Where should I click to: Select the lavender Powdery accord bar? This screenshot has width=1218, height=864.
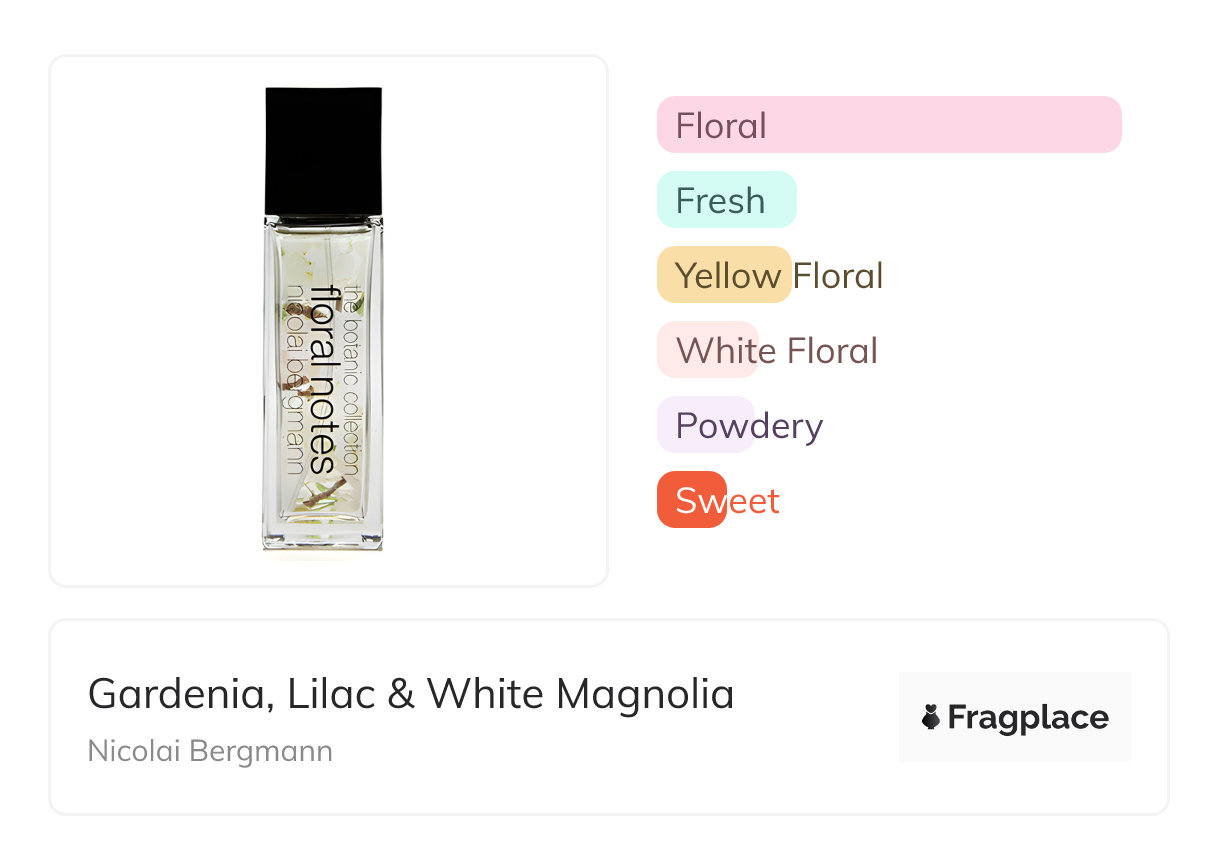point(706,425)
